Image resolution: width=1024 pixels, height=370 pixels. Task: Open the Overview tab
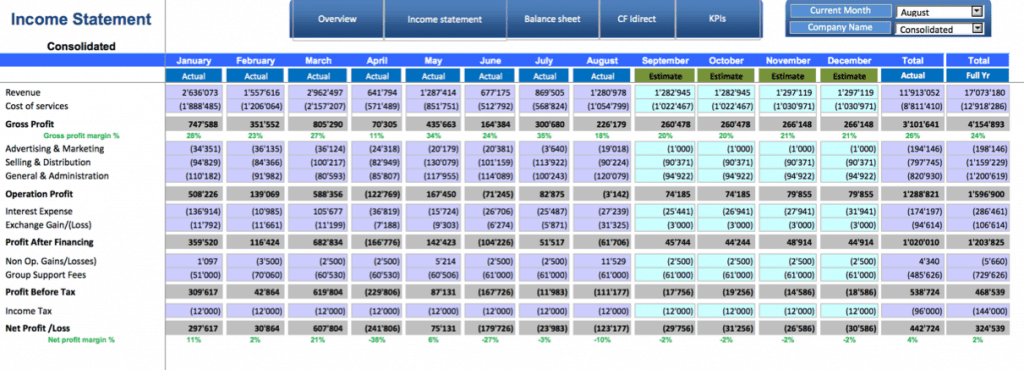[x=337, y=19]
